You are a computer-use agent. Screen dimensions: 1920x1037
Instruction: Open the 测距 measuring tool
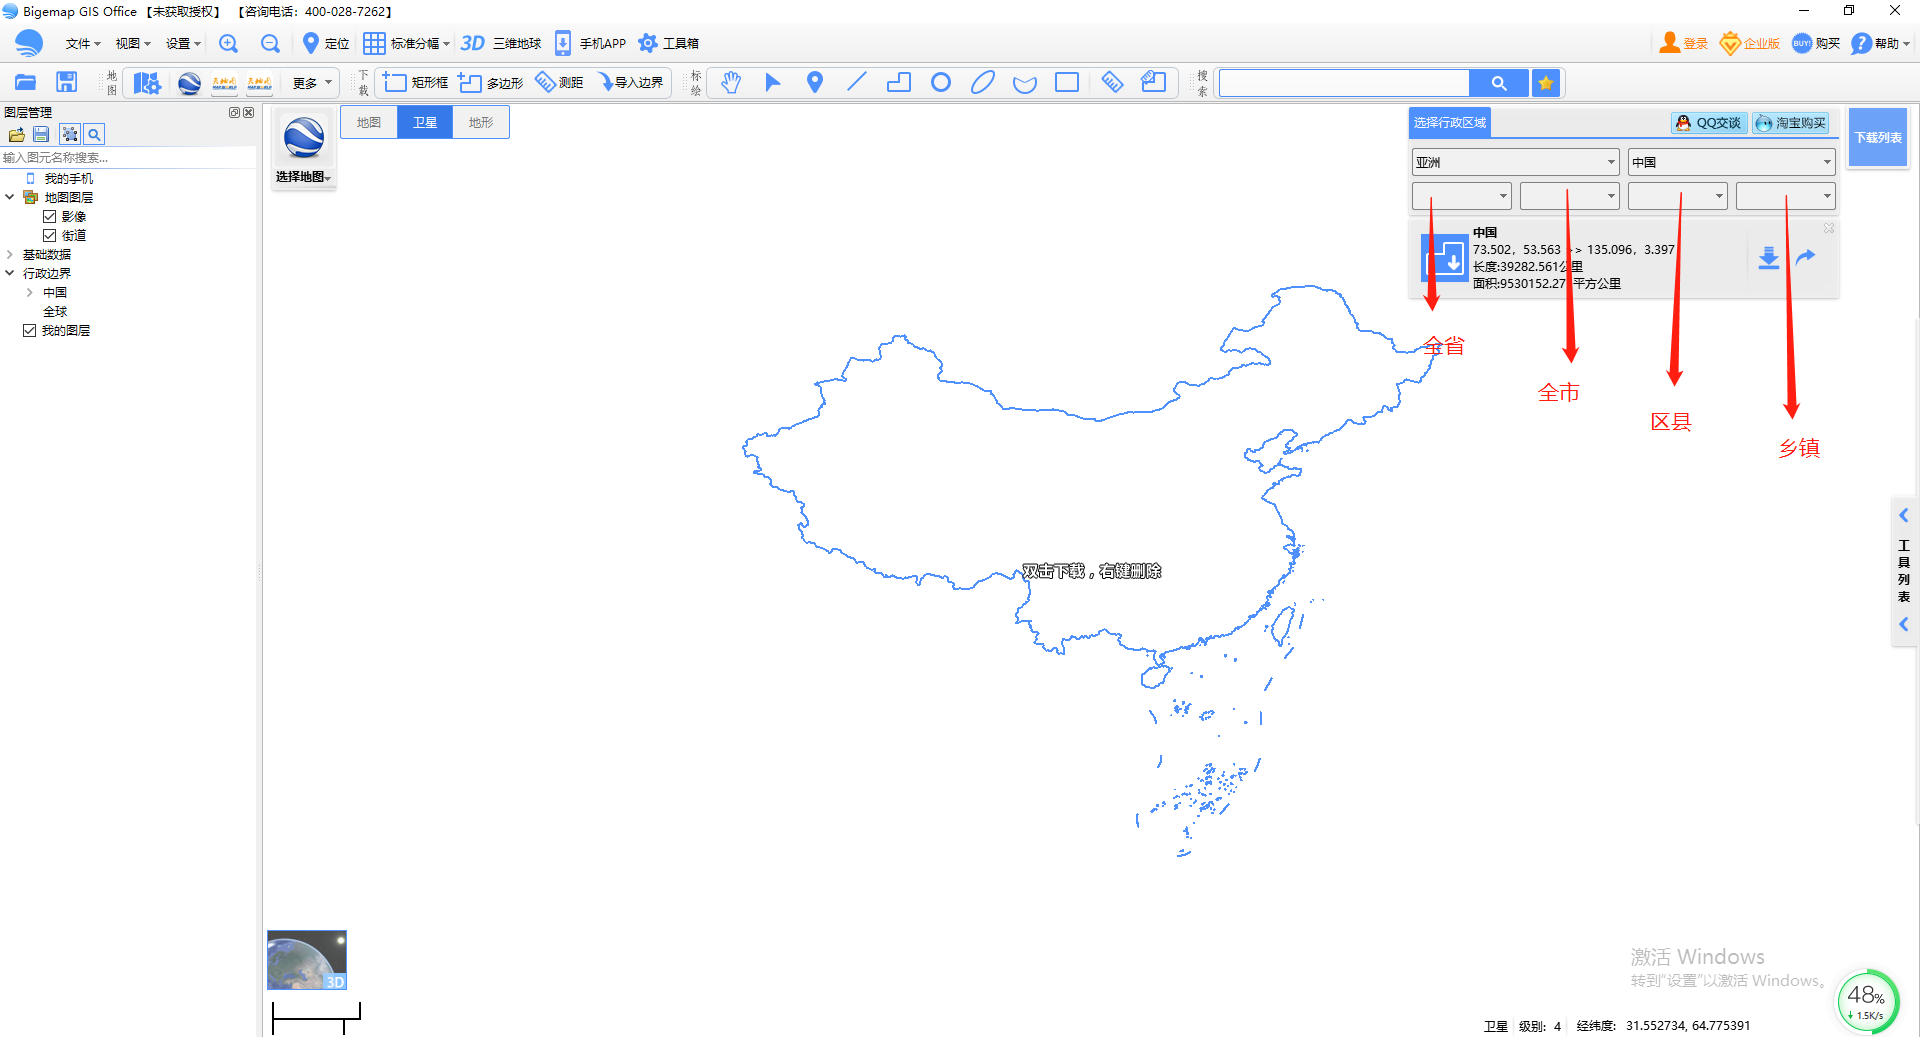point(558,82)
